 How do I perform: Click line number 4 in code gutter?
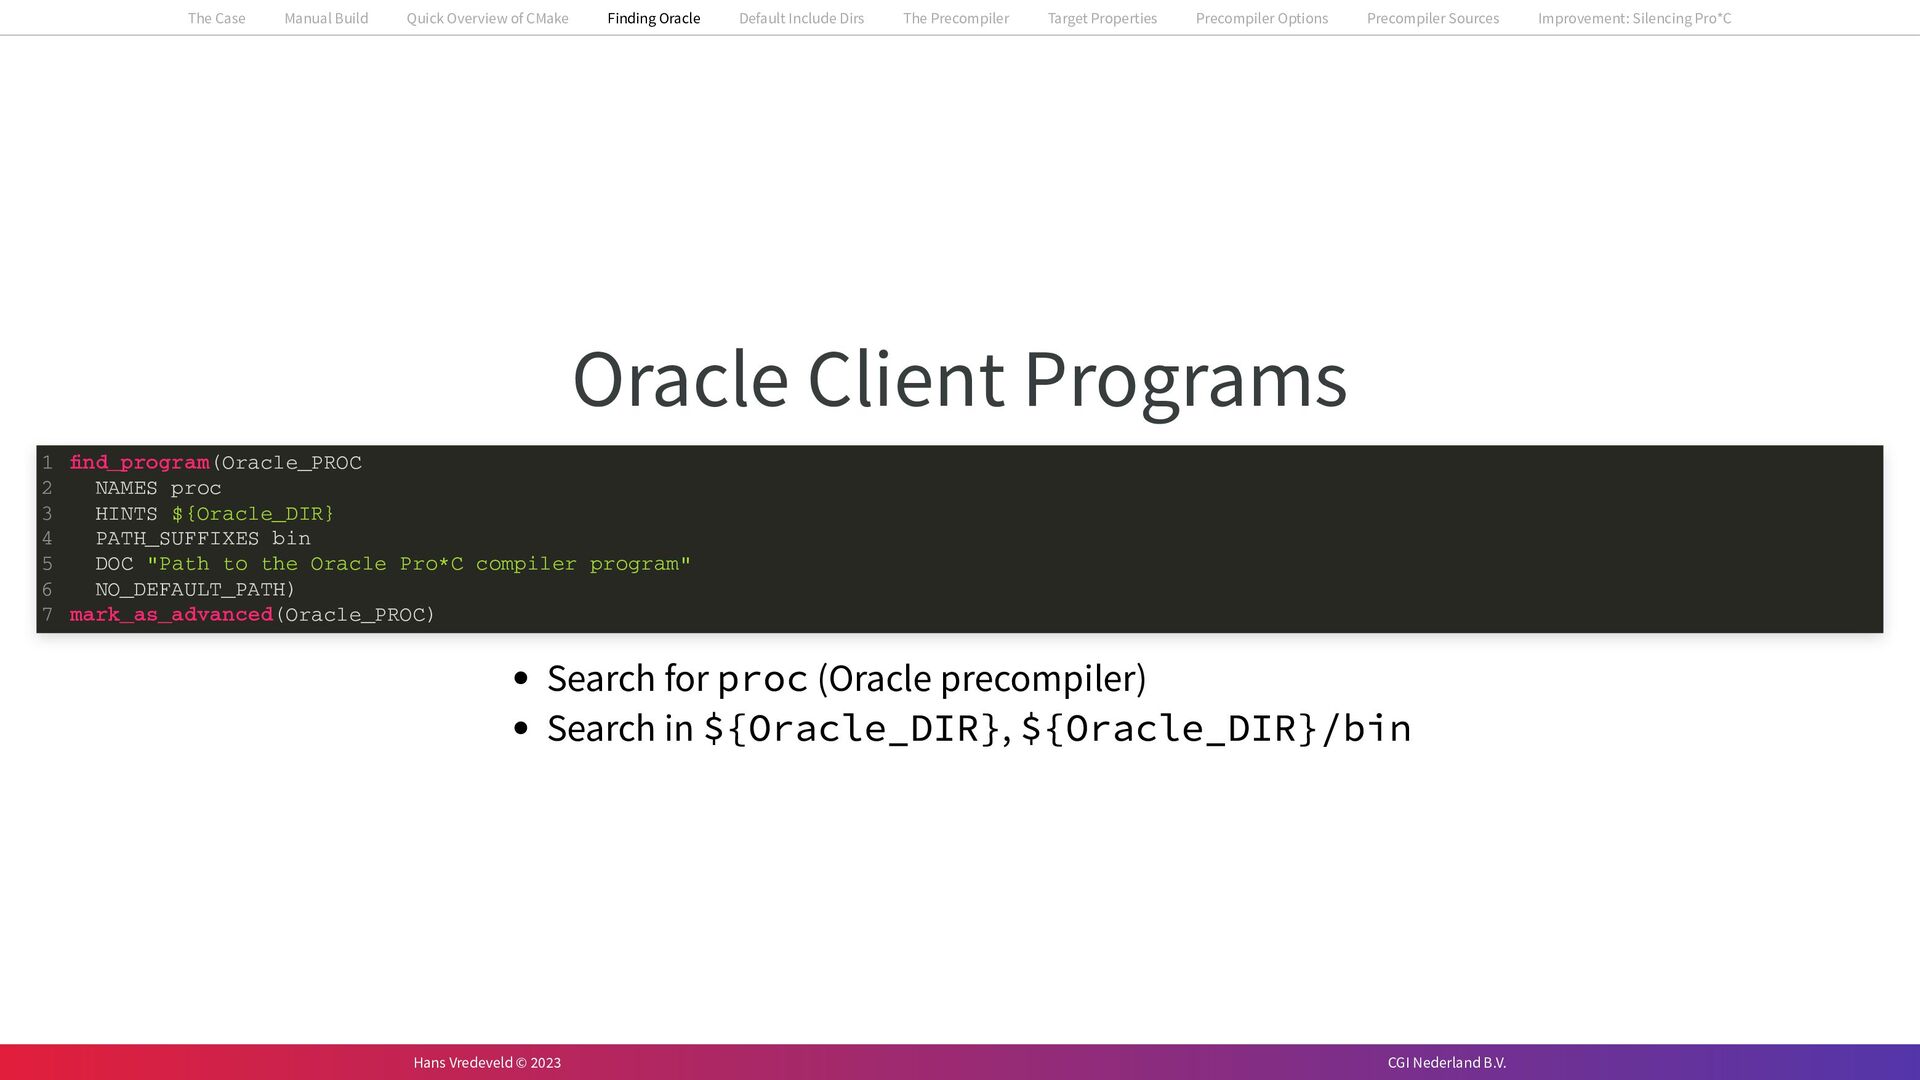point(47,539)
